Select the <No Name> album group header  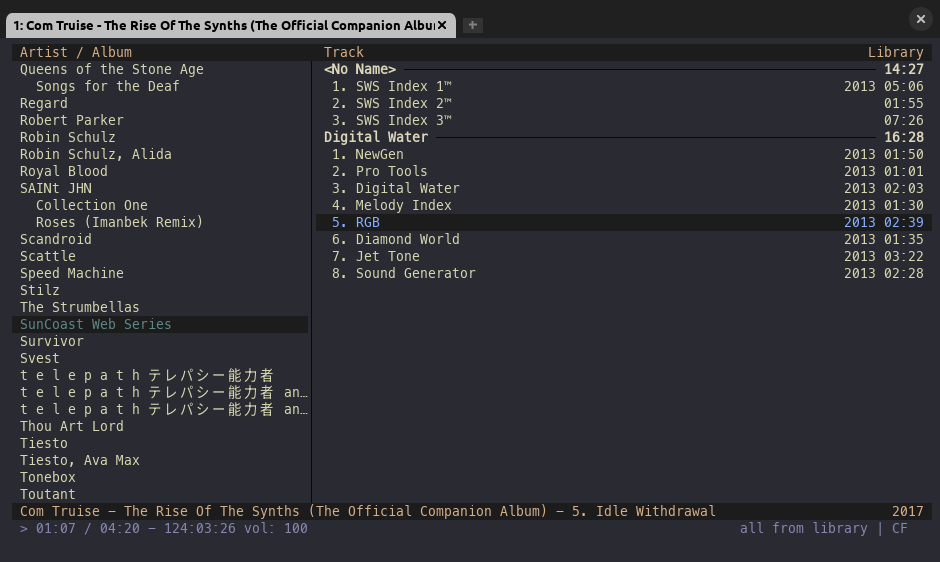coord(623,70)
